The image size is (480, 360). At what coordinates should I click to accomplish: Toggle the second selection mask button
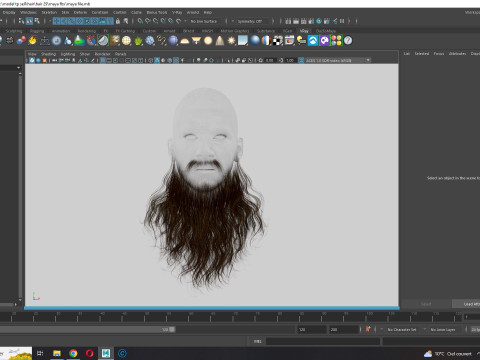[x=64, y=21]
